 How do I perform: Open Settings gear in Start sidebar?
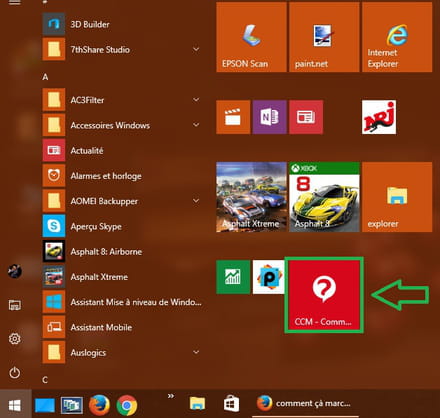pos(15,339)
